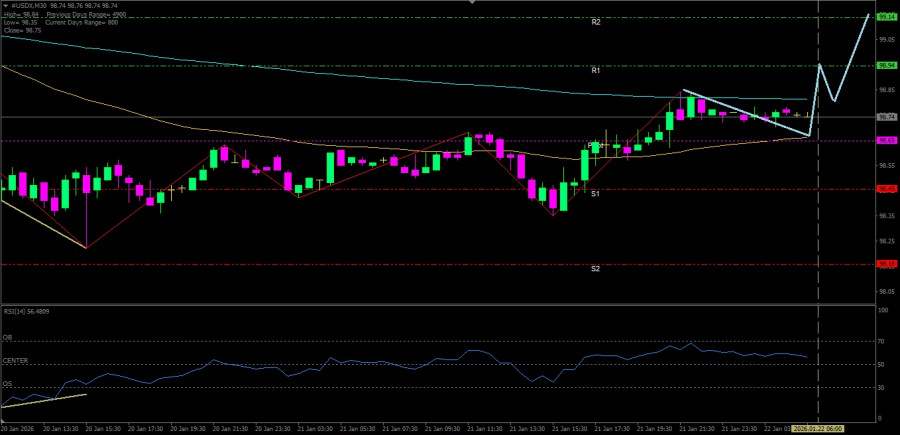Click the Current Days Range= 800 text
The image size is (900, 435).
click(82, 21)
